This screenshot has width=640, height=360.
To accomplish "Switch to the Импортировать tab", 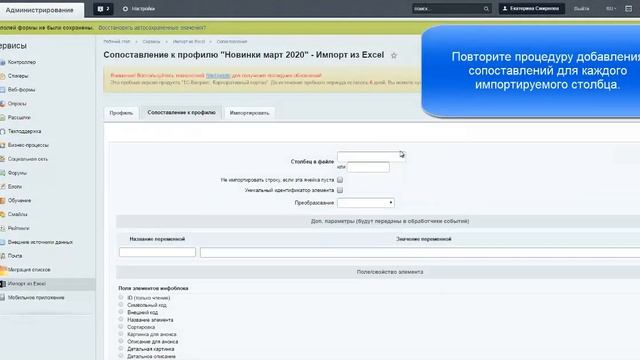I will coord(249,113).
